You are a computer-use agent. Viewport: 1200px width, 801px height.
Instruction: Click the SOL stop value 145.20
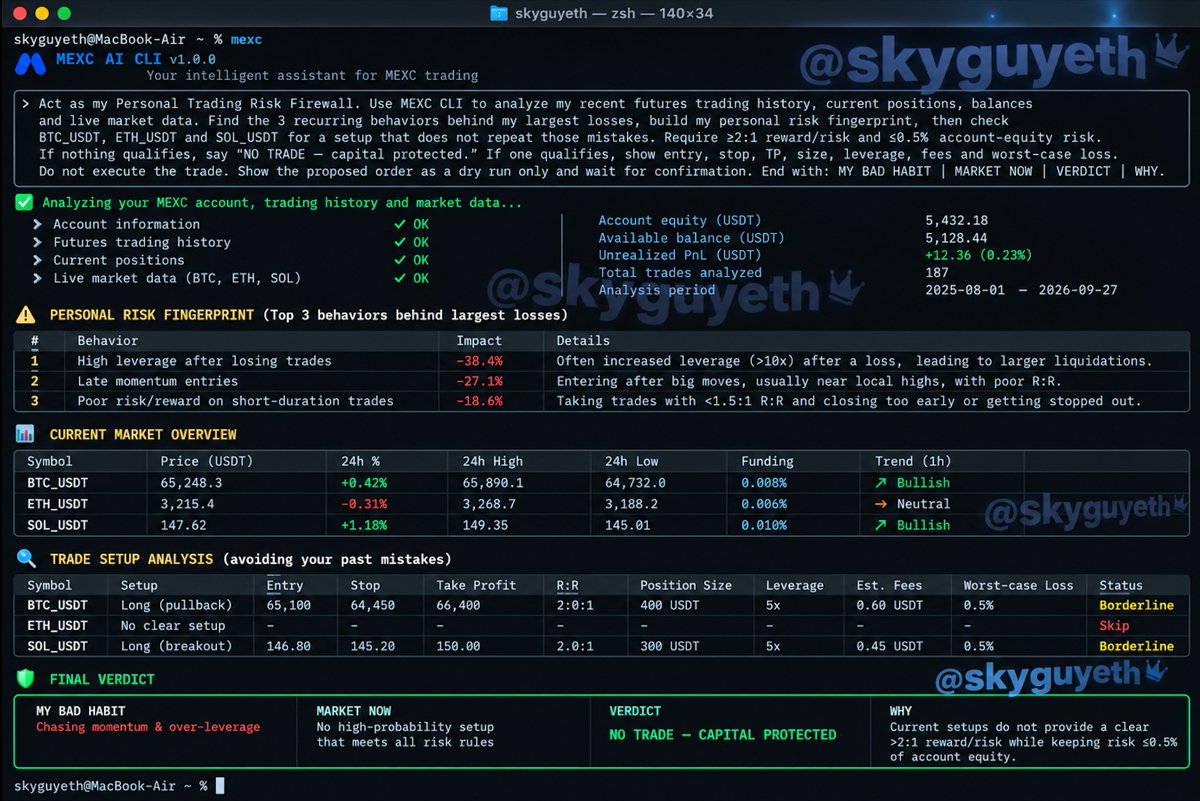tap(374, 646)
